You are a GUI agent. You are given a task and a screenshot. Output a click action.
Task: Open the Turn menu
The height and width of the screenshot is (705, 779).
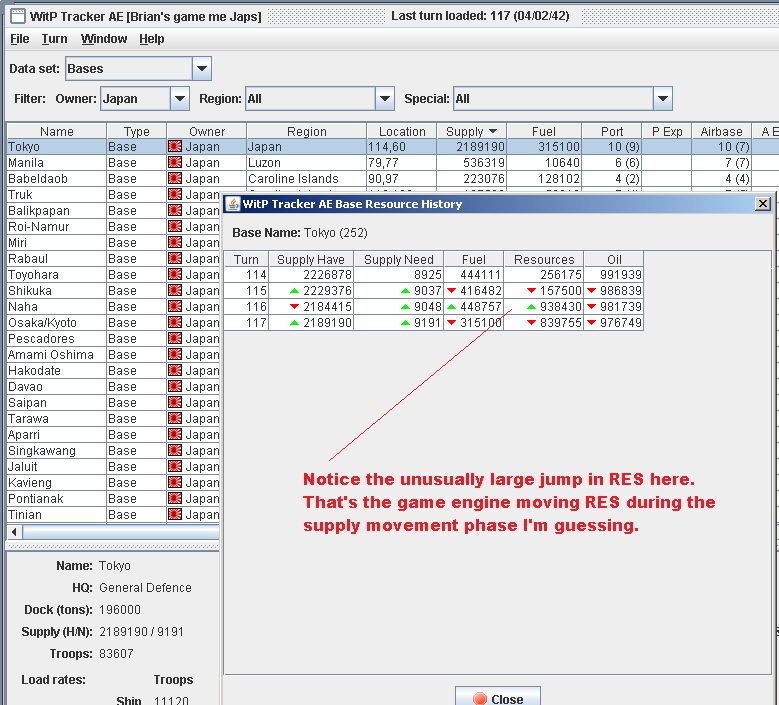tap(54, 39)
